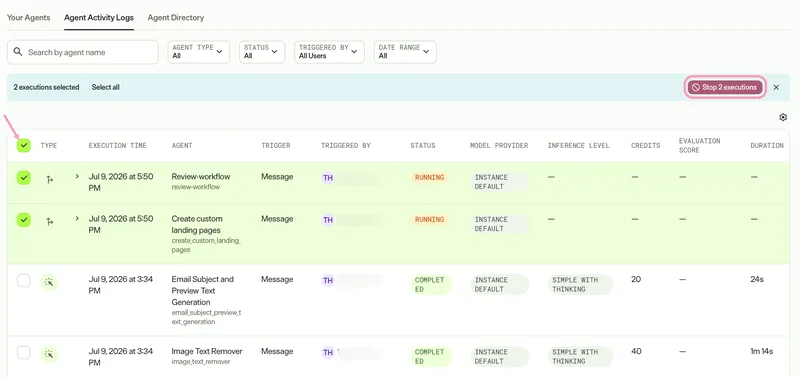Viewport: 800px width, 377px height.
Task: Click TH avatar in Create custom landing pages row
Action: (x=328, y=220)
